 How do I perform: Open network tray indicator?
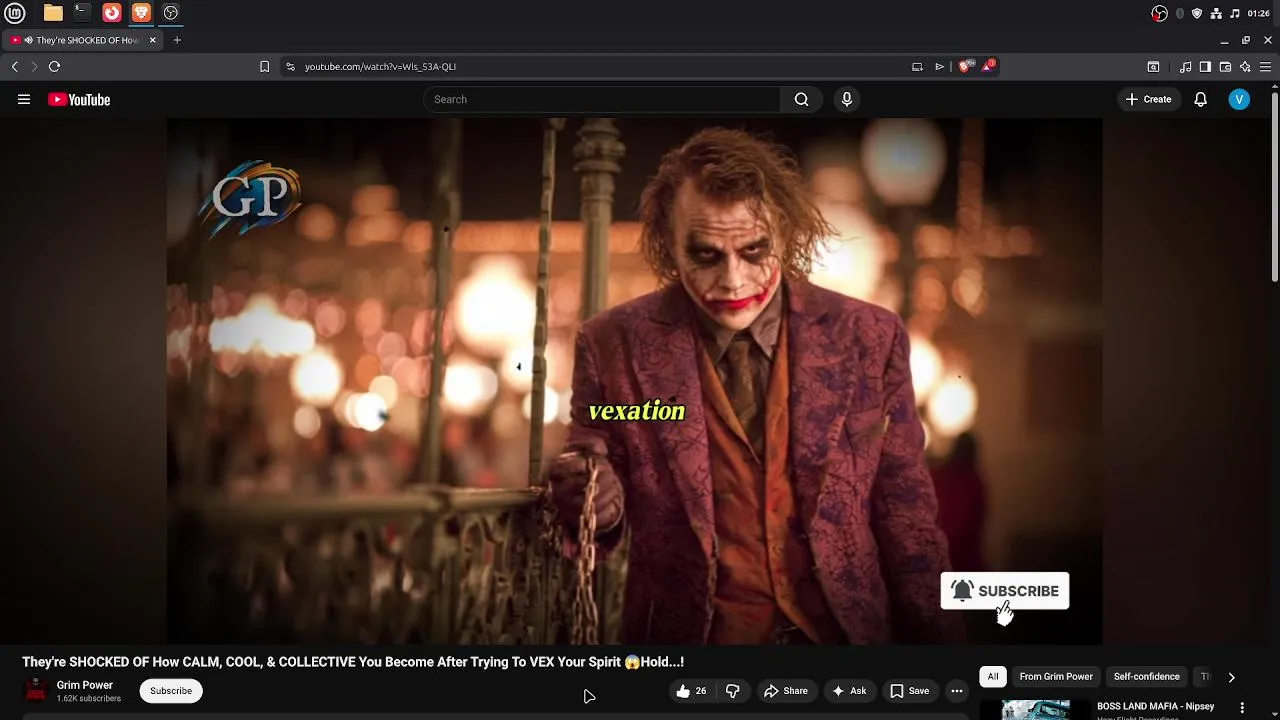[1216, 13]
